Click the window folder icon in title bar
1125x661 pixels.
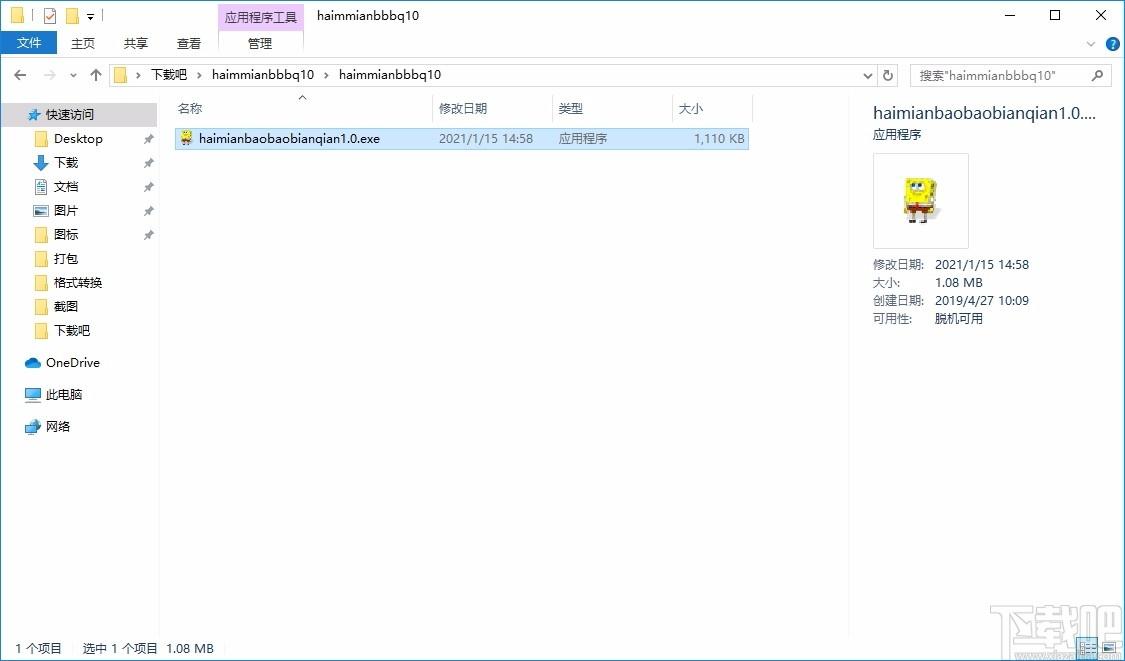click(x=17, y=15)
